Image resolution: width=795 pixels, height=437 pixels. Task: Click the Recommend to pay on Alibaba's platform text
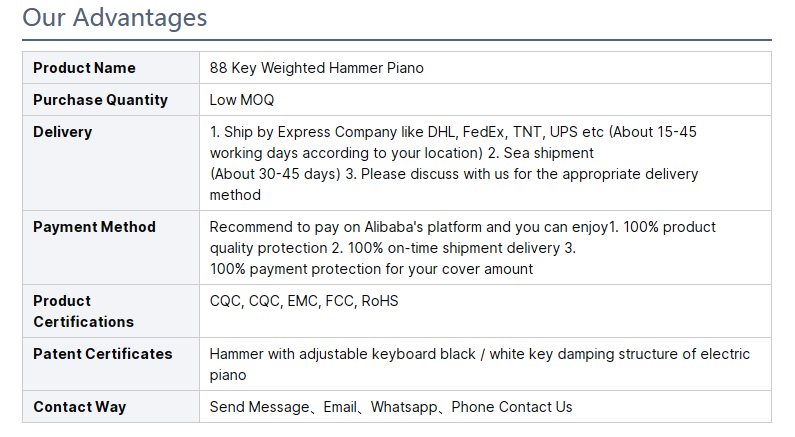(346, 227)
